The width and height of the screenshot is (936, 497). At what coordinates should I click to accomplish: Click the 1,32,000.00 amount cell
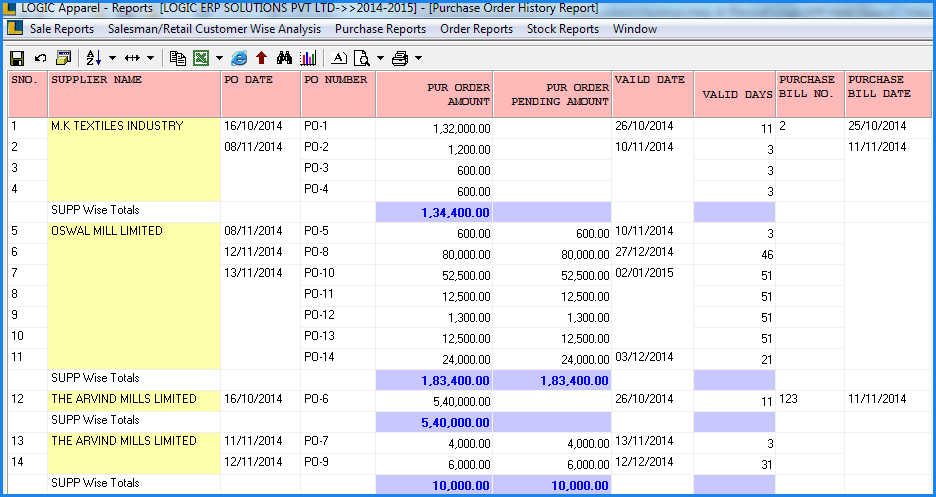(x=435, y=129)
